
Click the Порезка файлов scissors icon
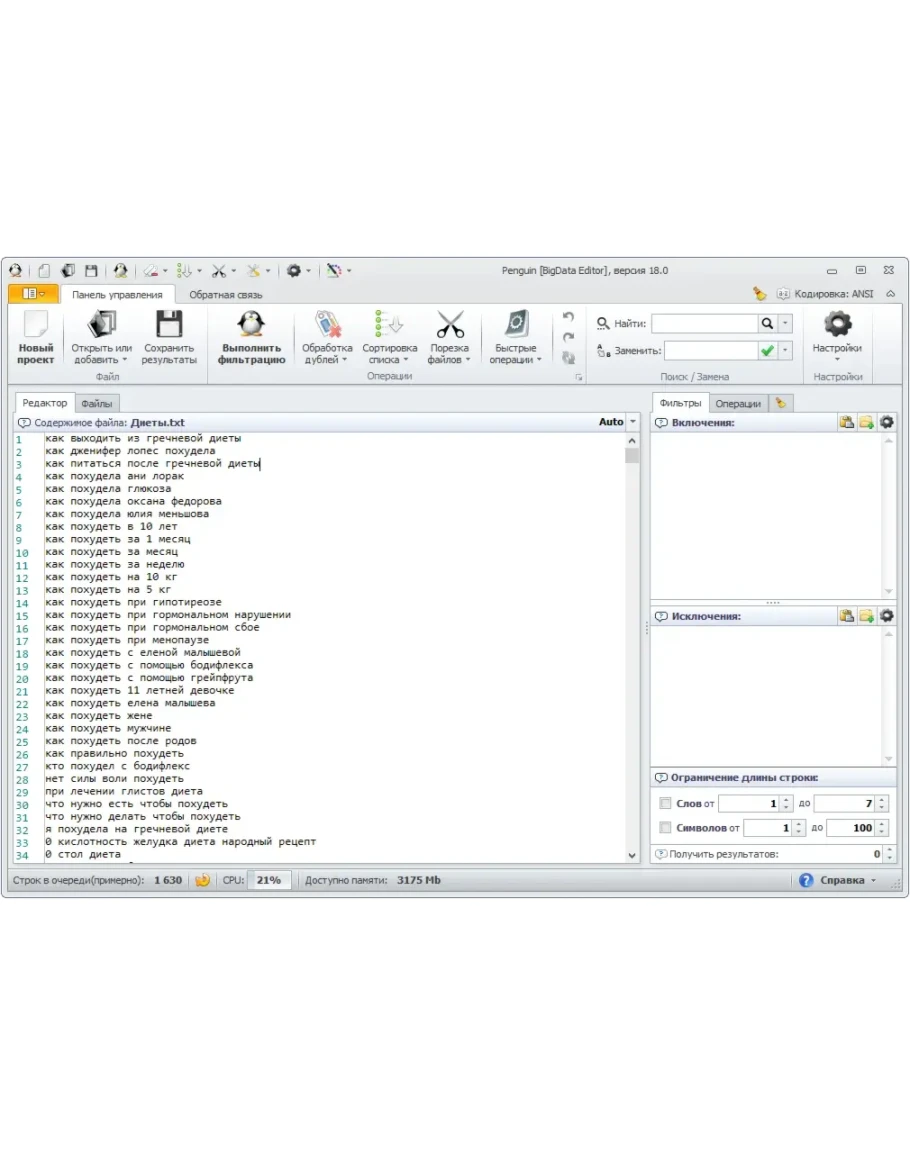(449, 326)
